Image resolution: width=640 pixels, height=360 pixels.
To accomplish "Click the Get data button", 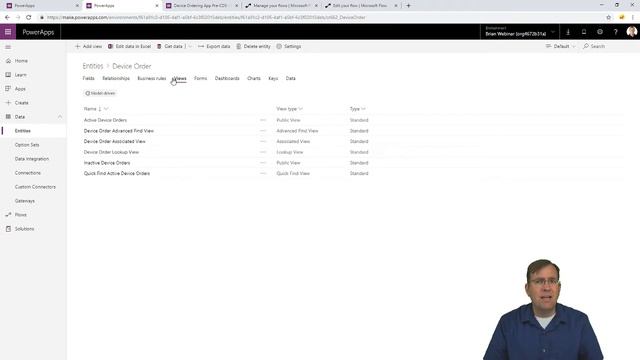I will click(x=170, y=47).
